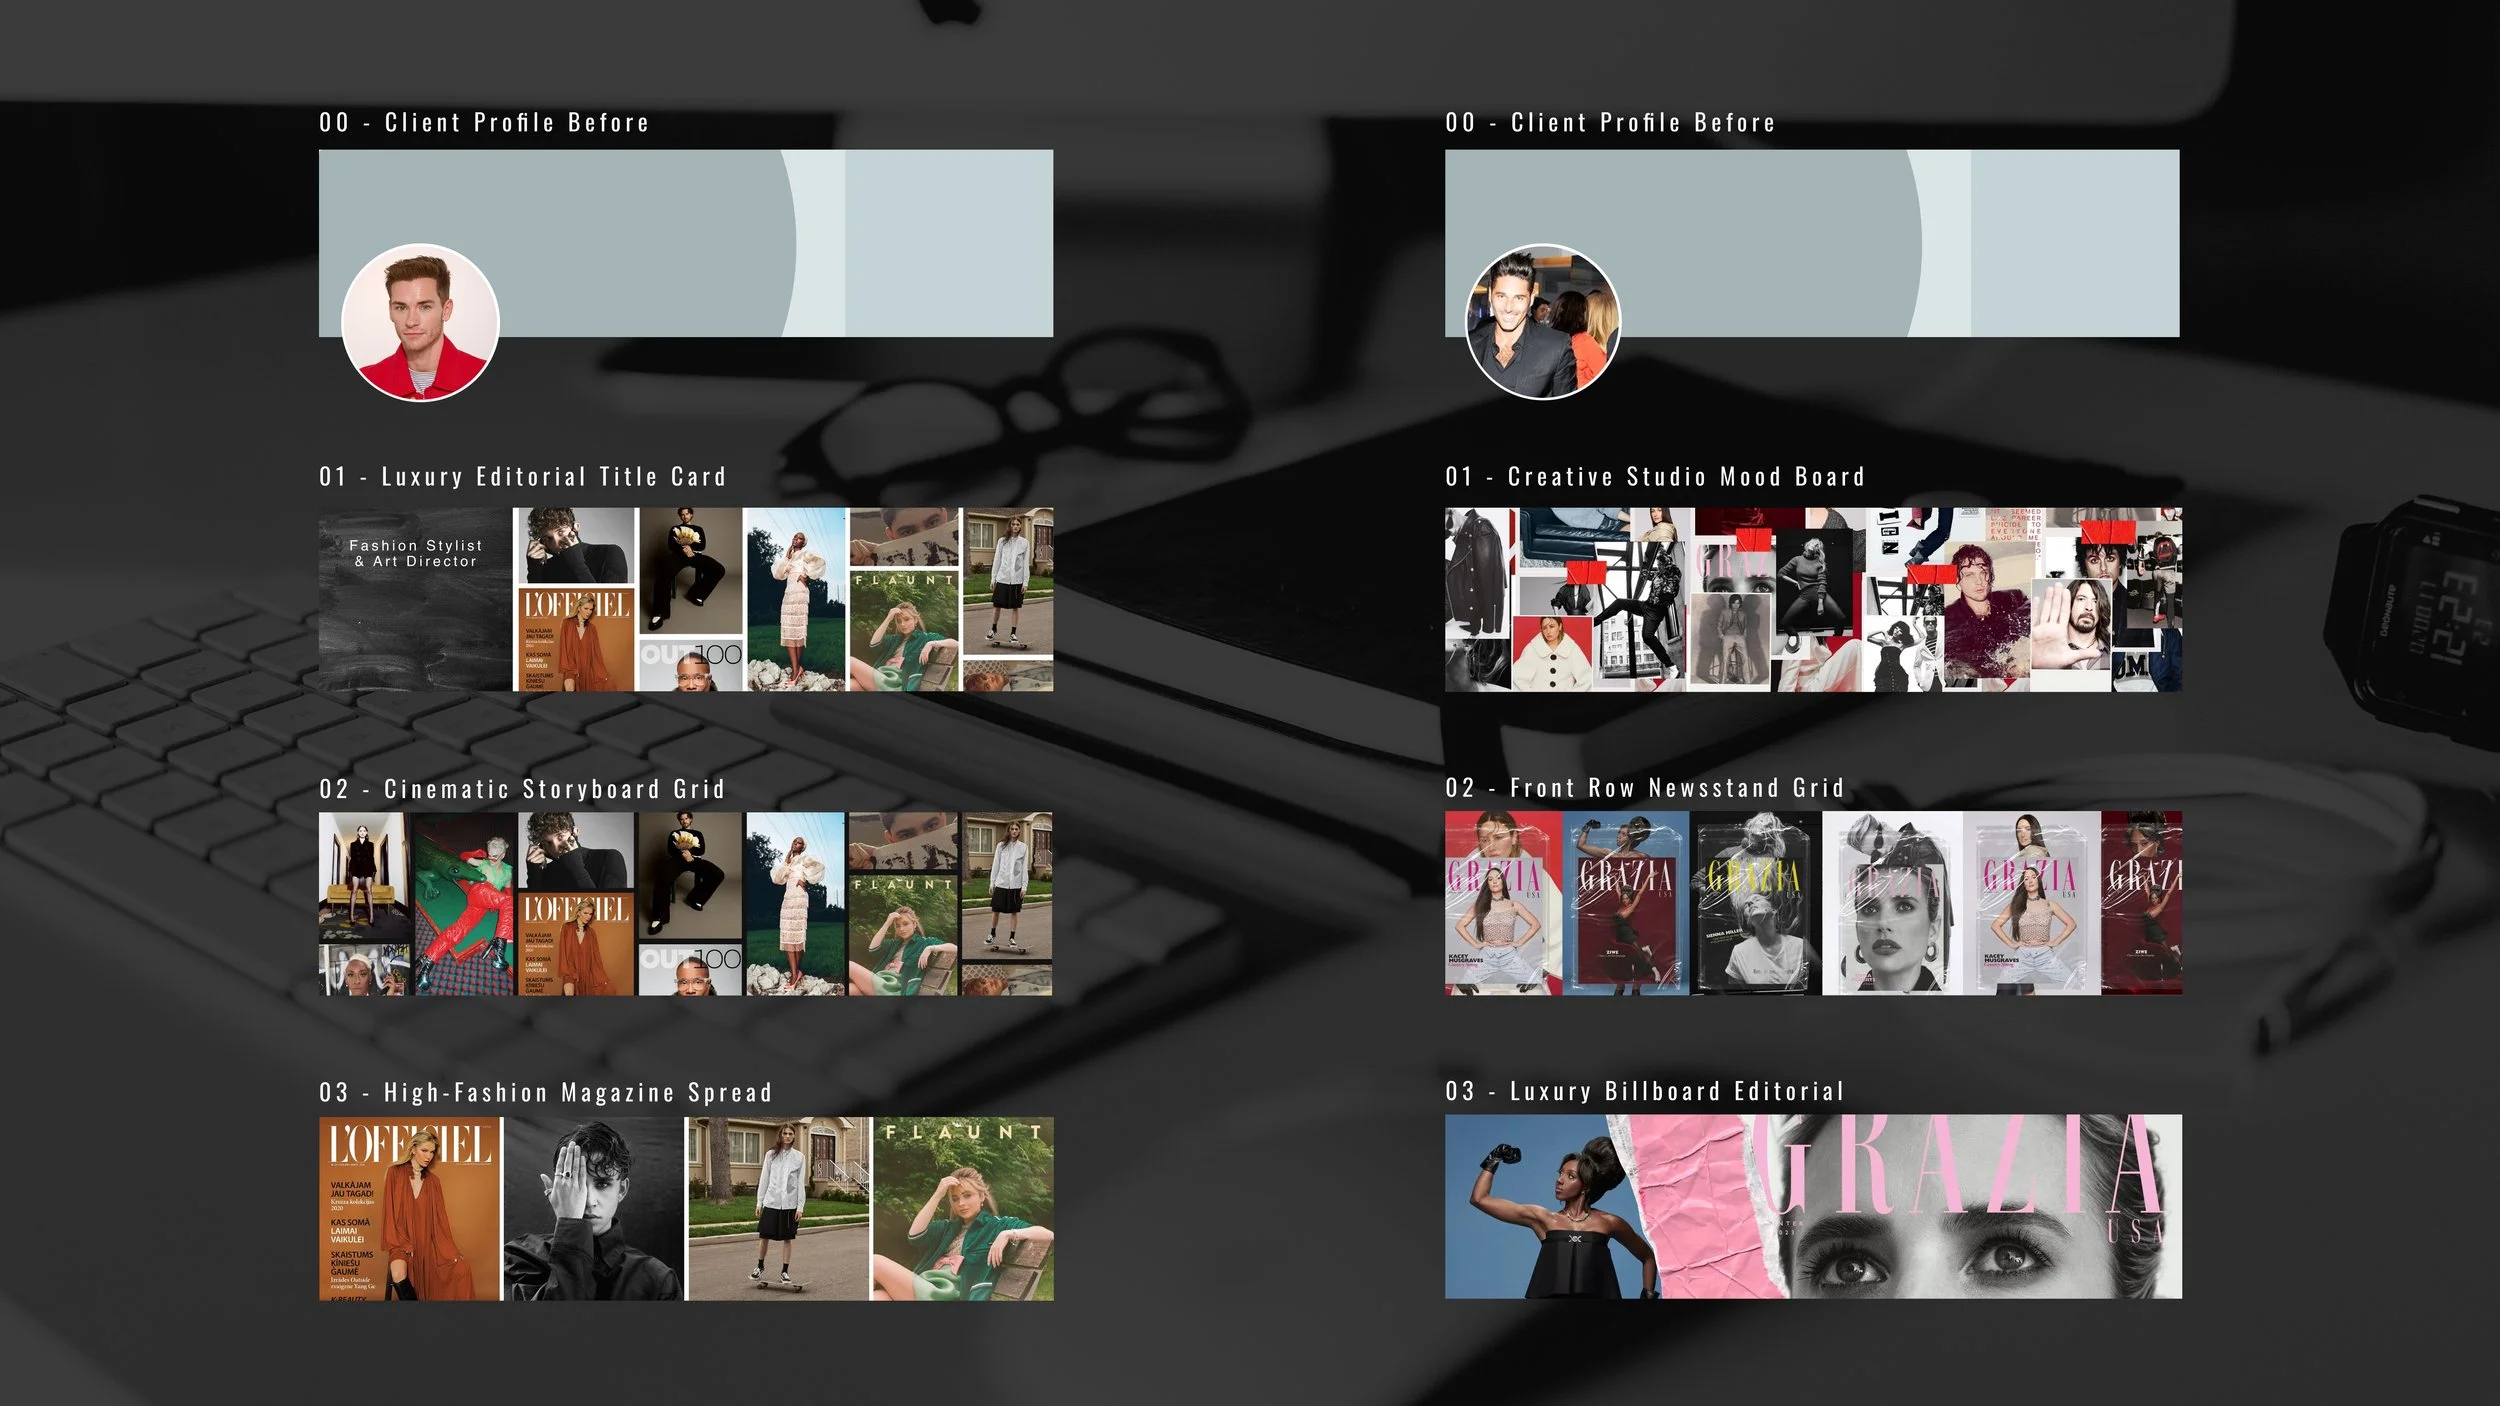The image size is (2500, 1406).
Task: Click the "02 - Cinematic Storyboard Grid" heading
Action: [x=521, y=789]
